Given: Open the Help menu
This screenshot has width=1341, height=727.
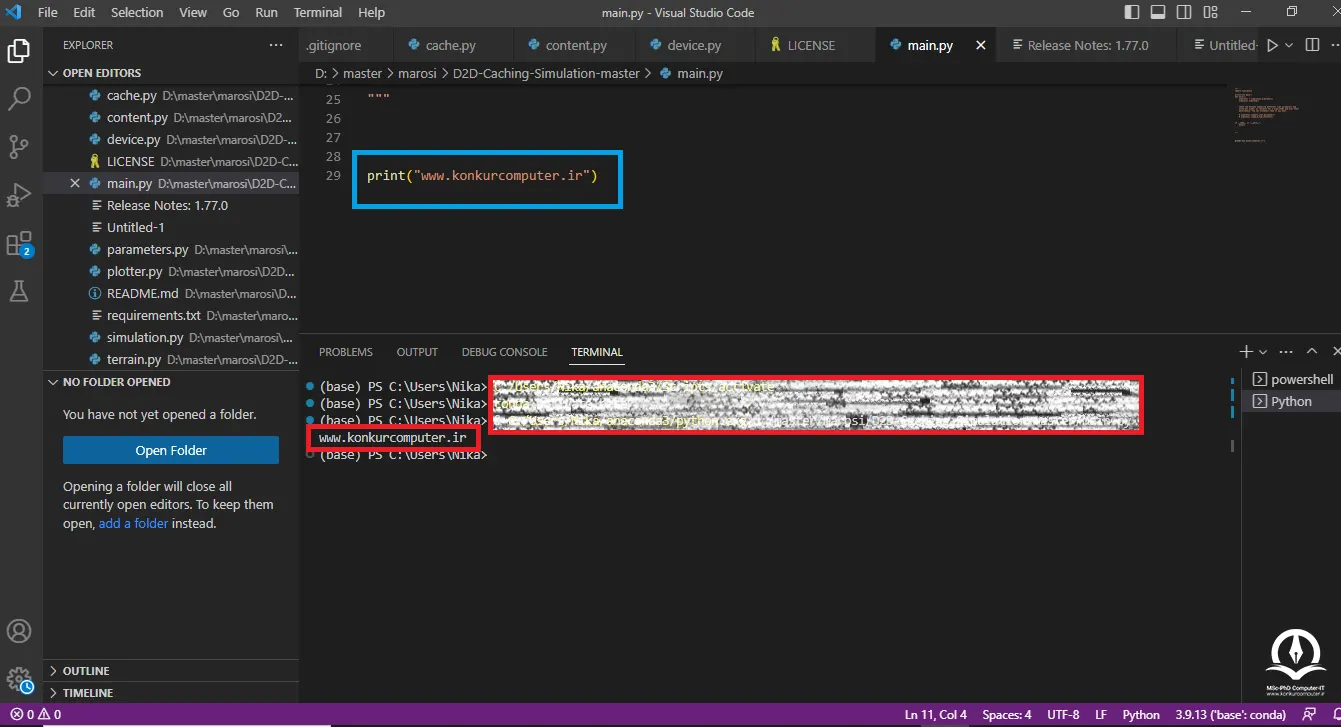Looking at the screenshot, I should [371, 13].
